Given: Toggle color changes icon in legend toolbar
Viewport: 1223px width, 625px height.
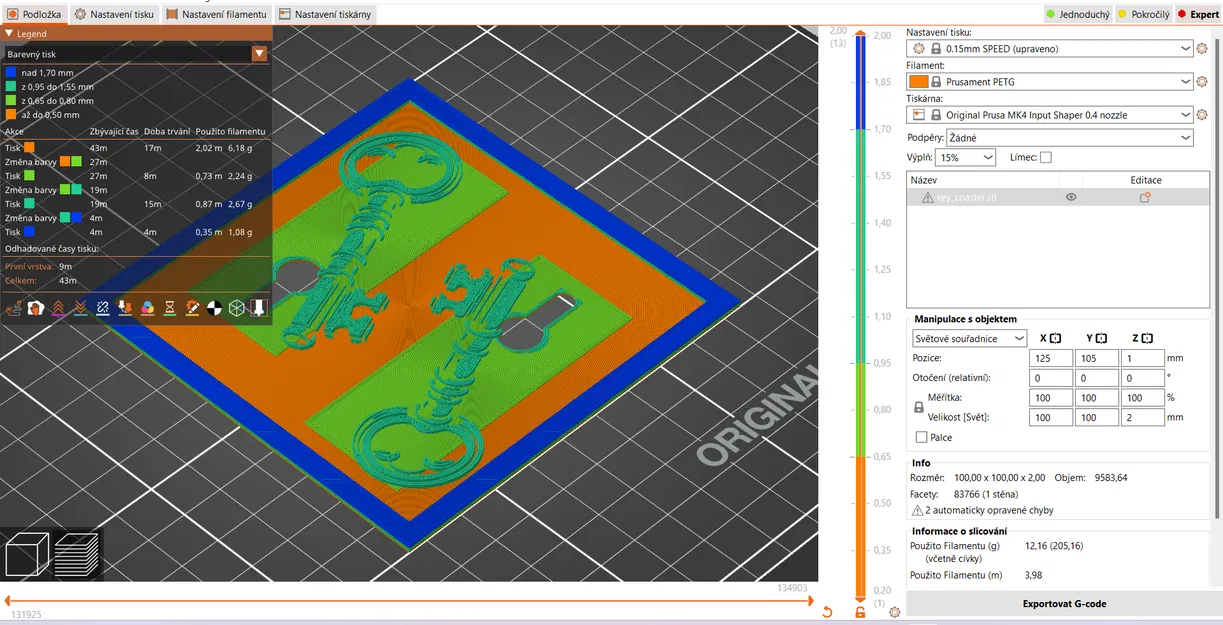Looking at the screenshot, I should 147,308.
